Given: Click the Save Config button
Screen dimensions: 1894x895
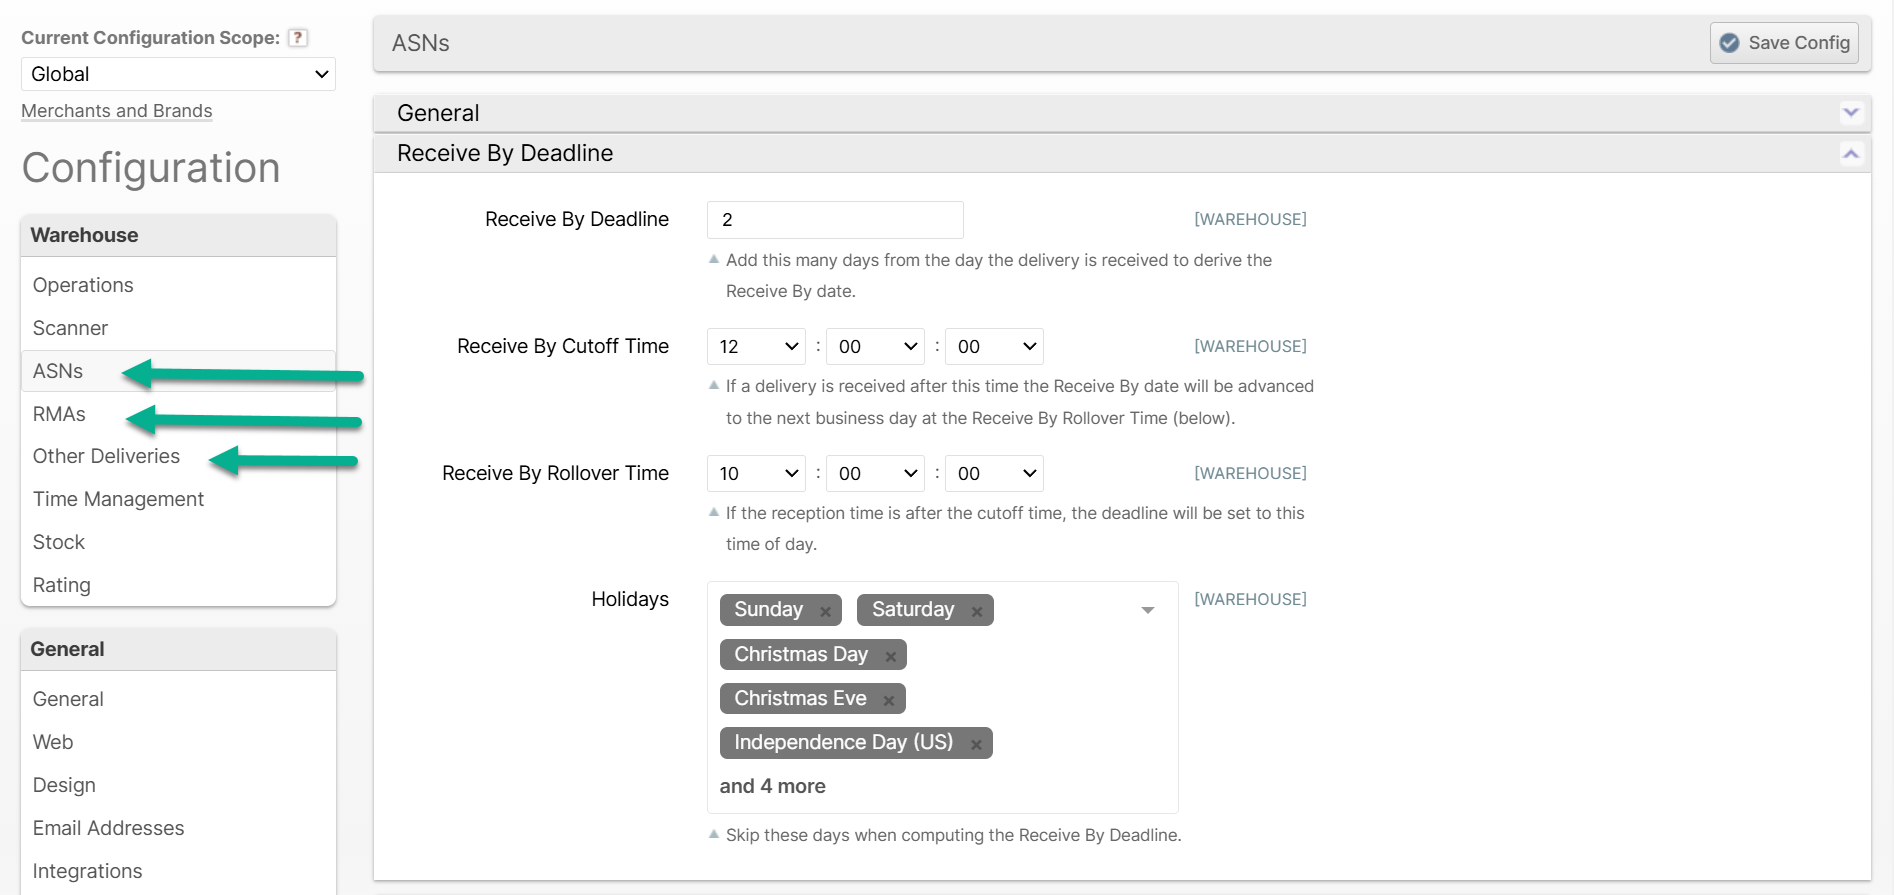Looking at the screenshot, I should 1784,43.
